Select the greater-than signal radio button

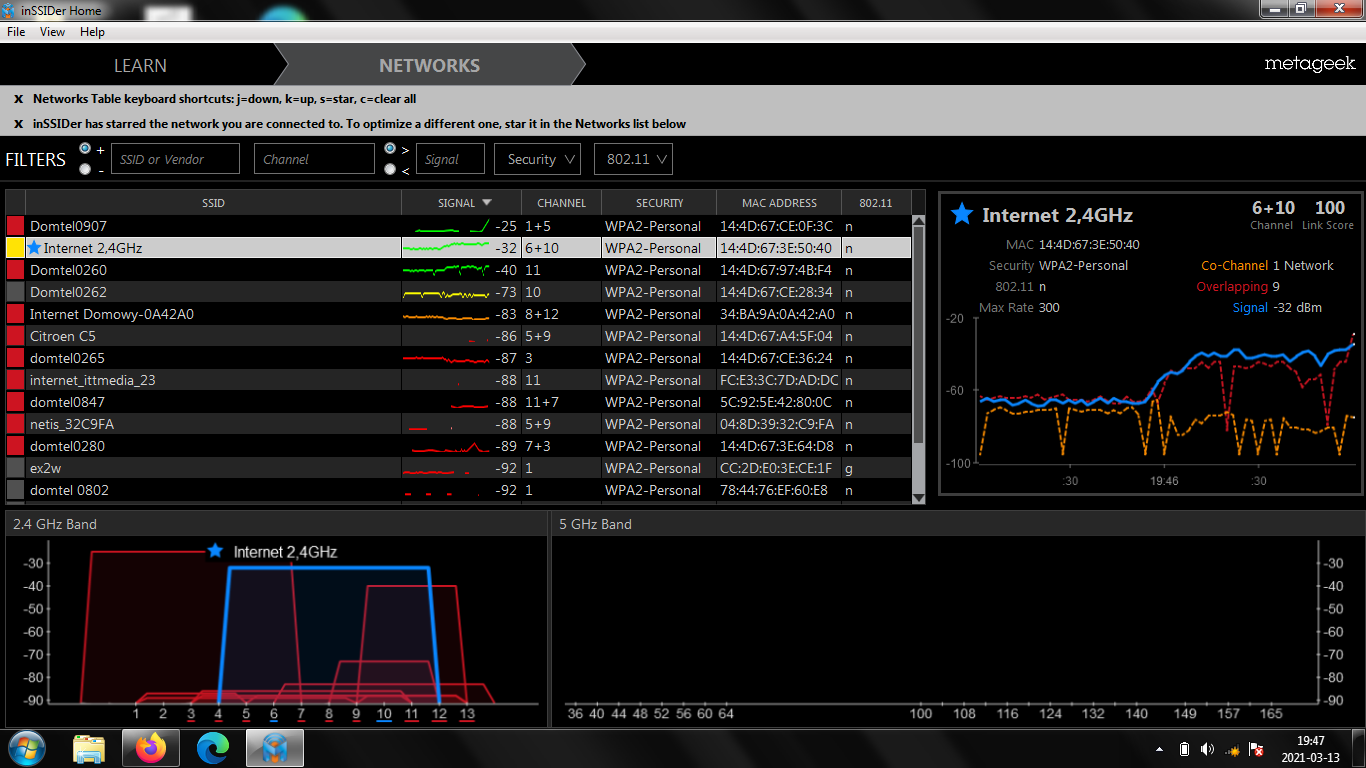[x=390, y=148]
